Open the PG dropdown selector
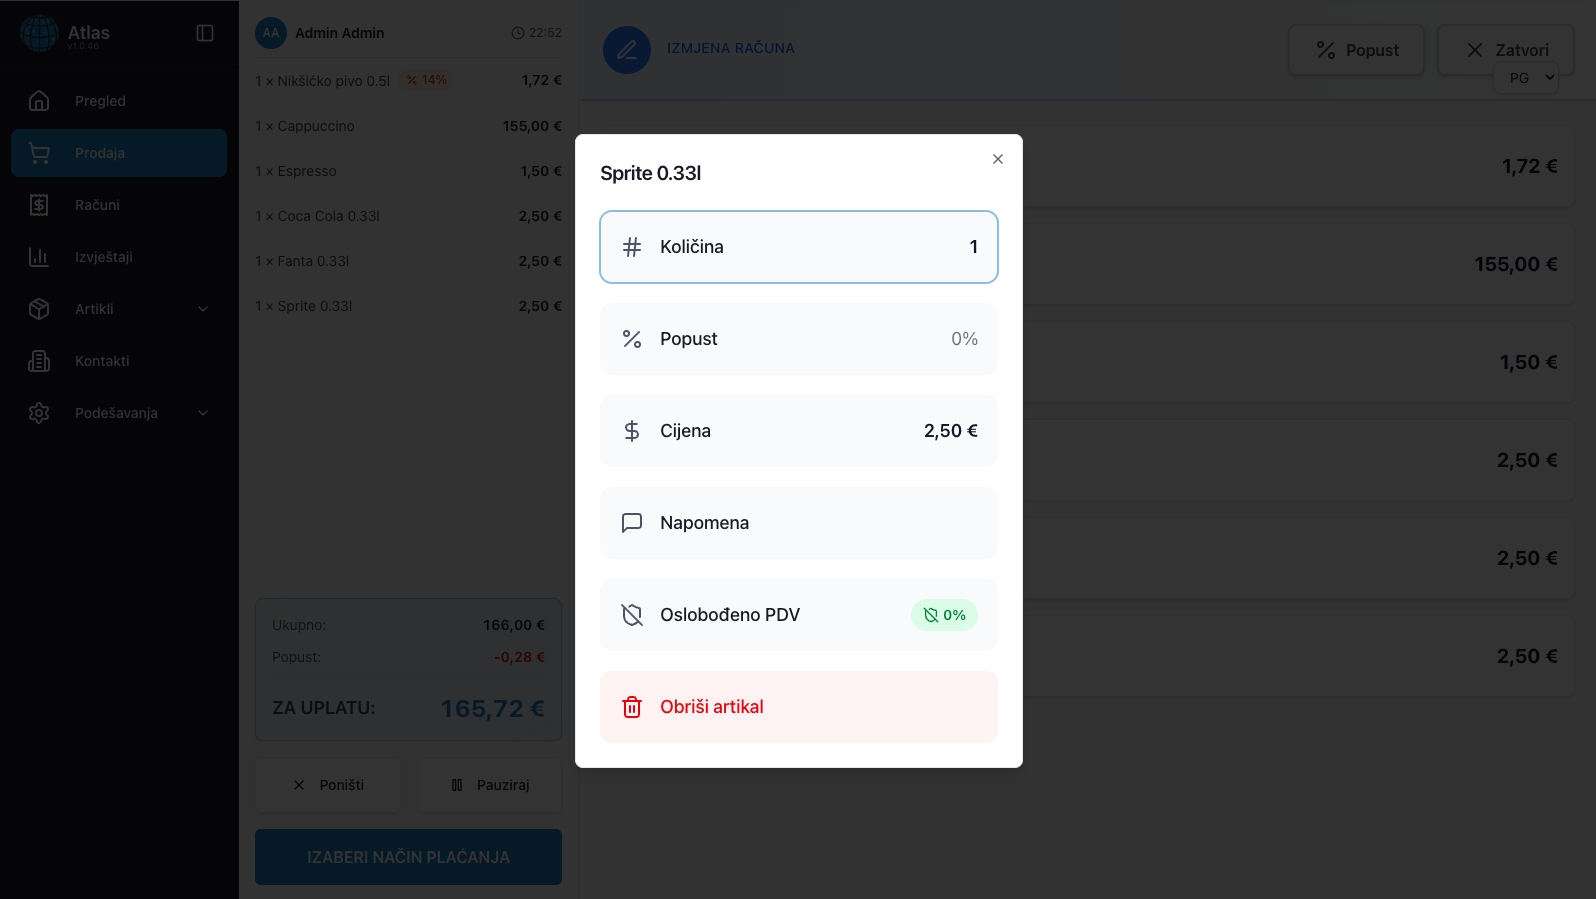The image size is (1596, 899). (1526, 78)
